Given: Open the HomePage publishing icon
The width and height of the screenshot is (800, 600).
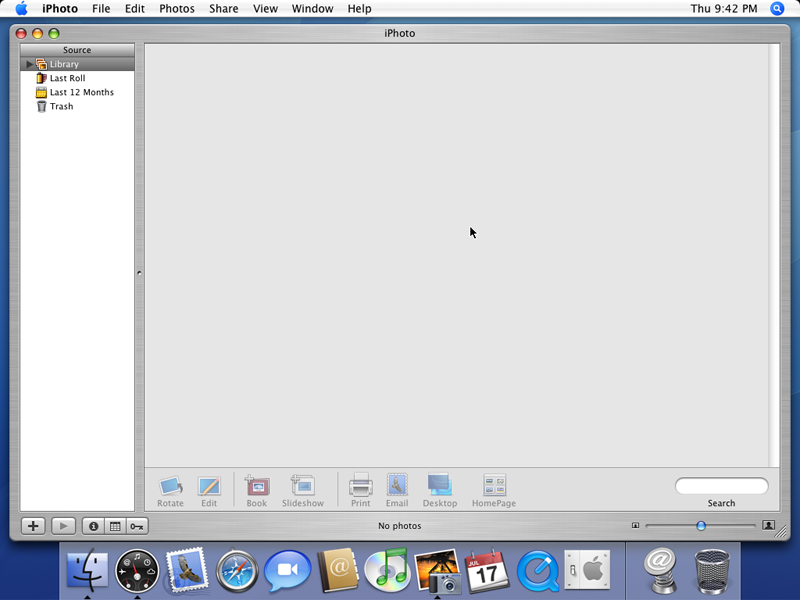Looking at the screenshot, I should click(x=494, y=487).
